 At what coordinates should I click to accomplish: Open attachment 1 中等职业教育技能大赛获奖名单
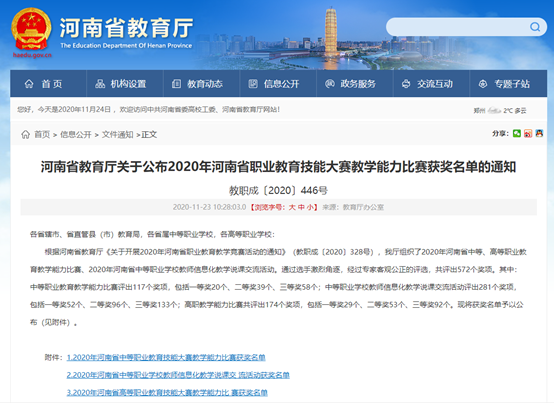point(166,357)
